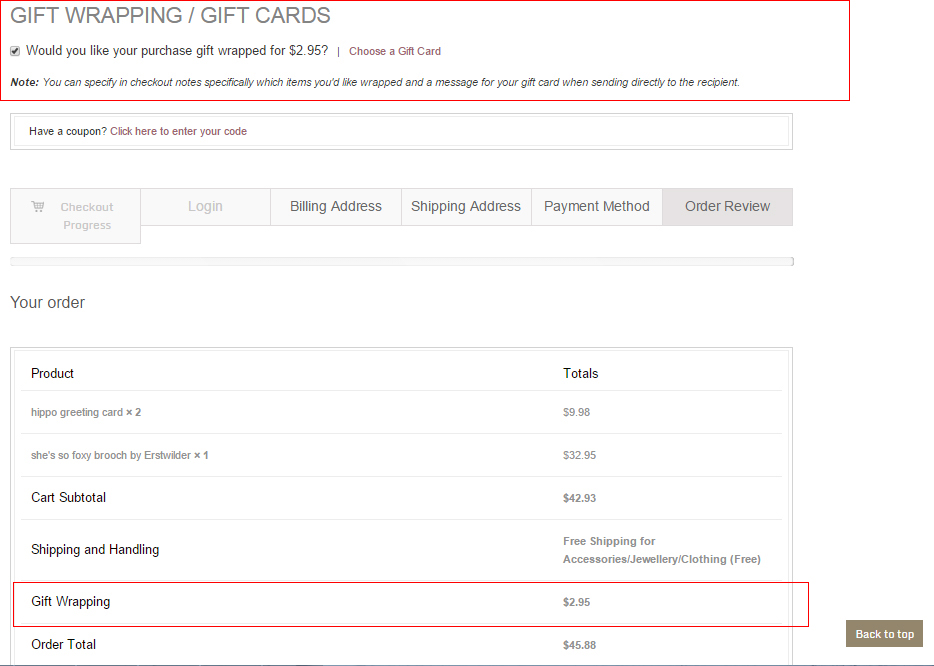Click the 'Have a coupon?' text
The image size is (934, 666).
68,131
